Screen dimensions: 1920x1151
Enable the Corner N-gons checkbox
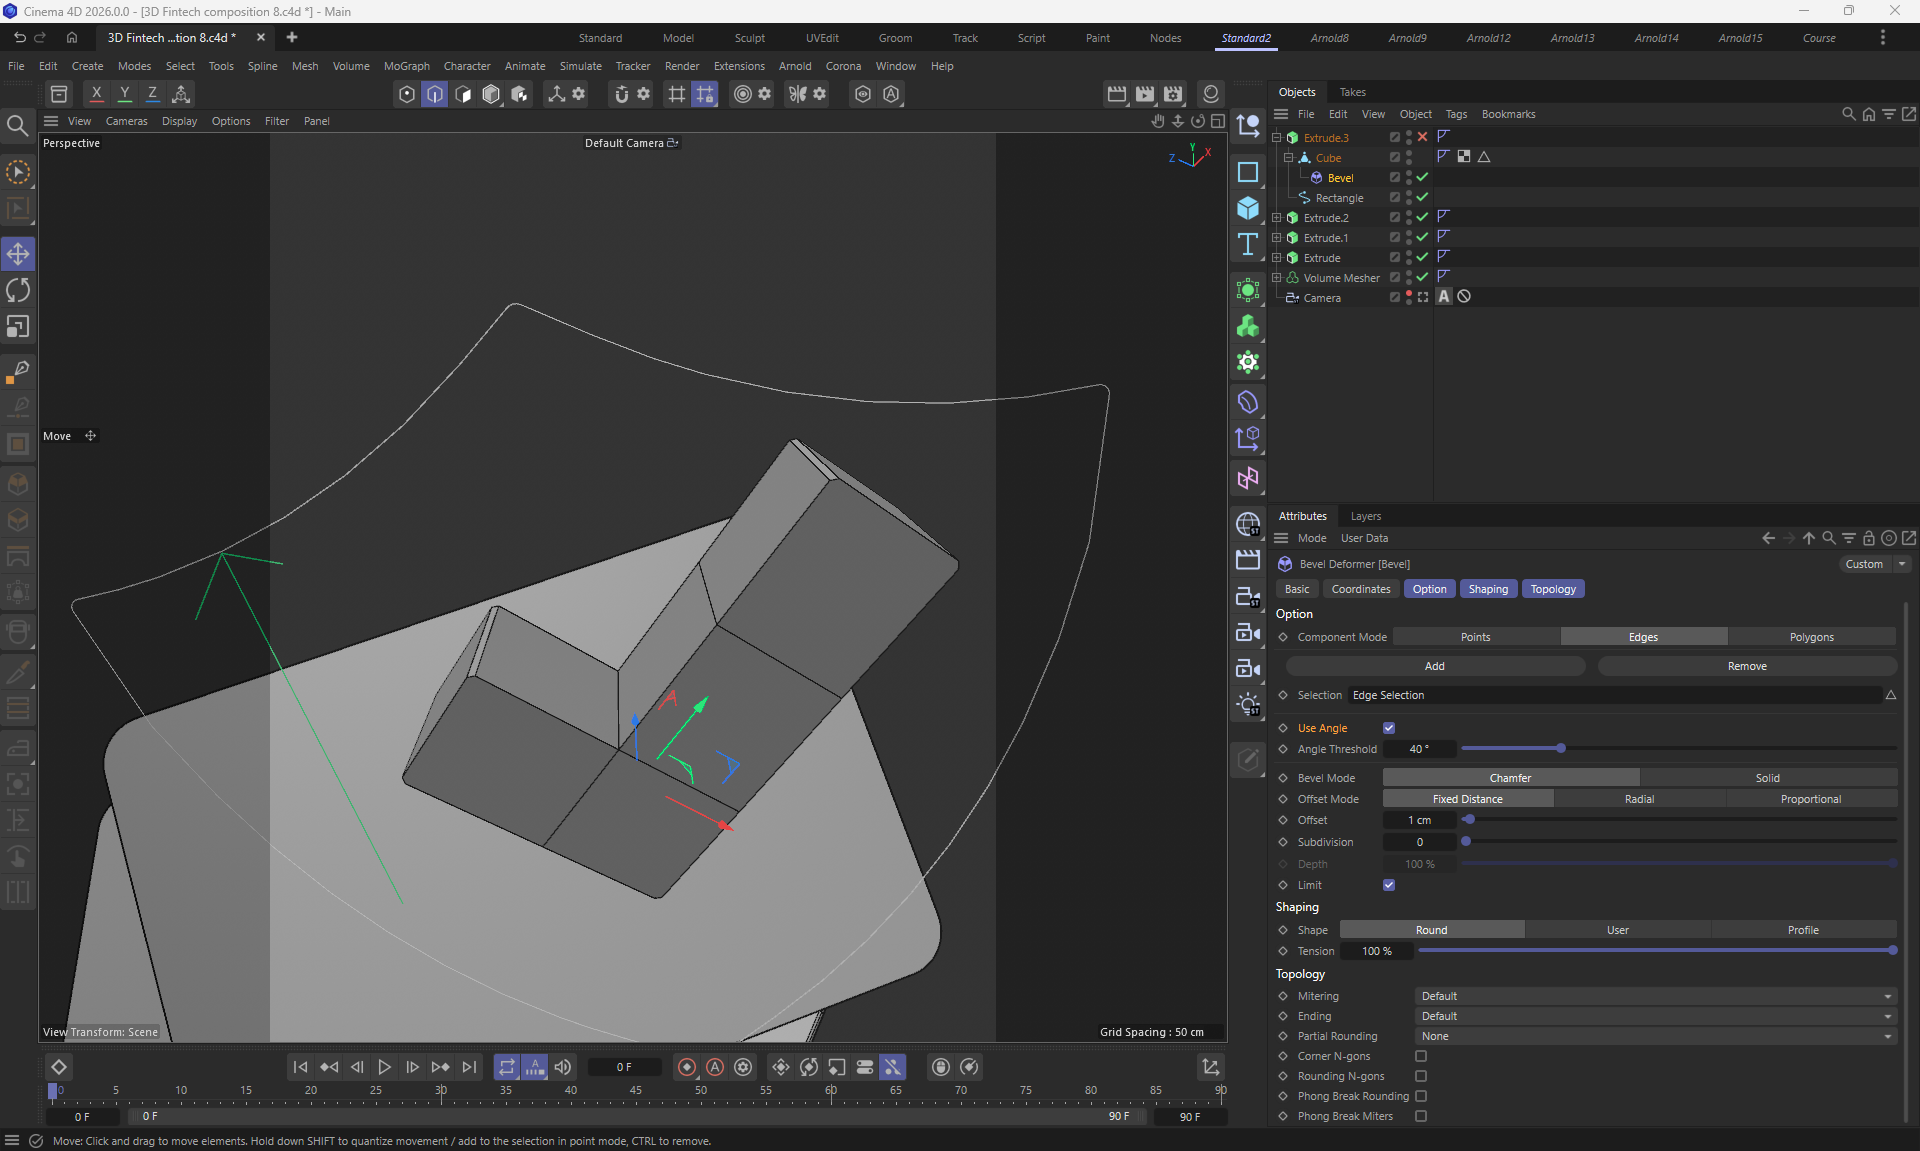(1421, 1056)
